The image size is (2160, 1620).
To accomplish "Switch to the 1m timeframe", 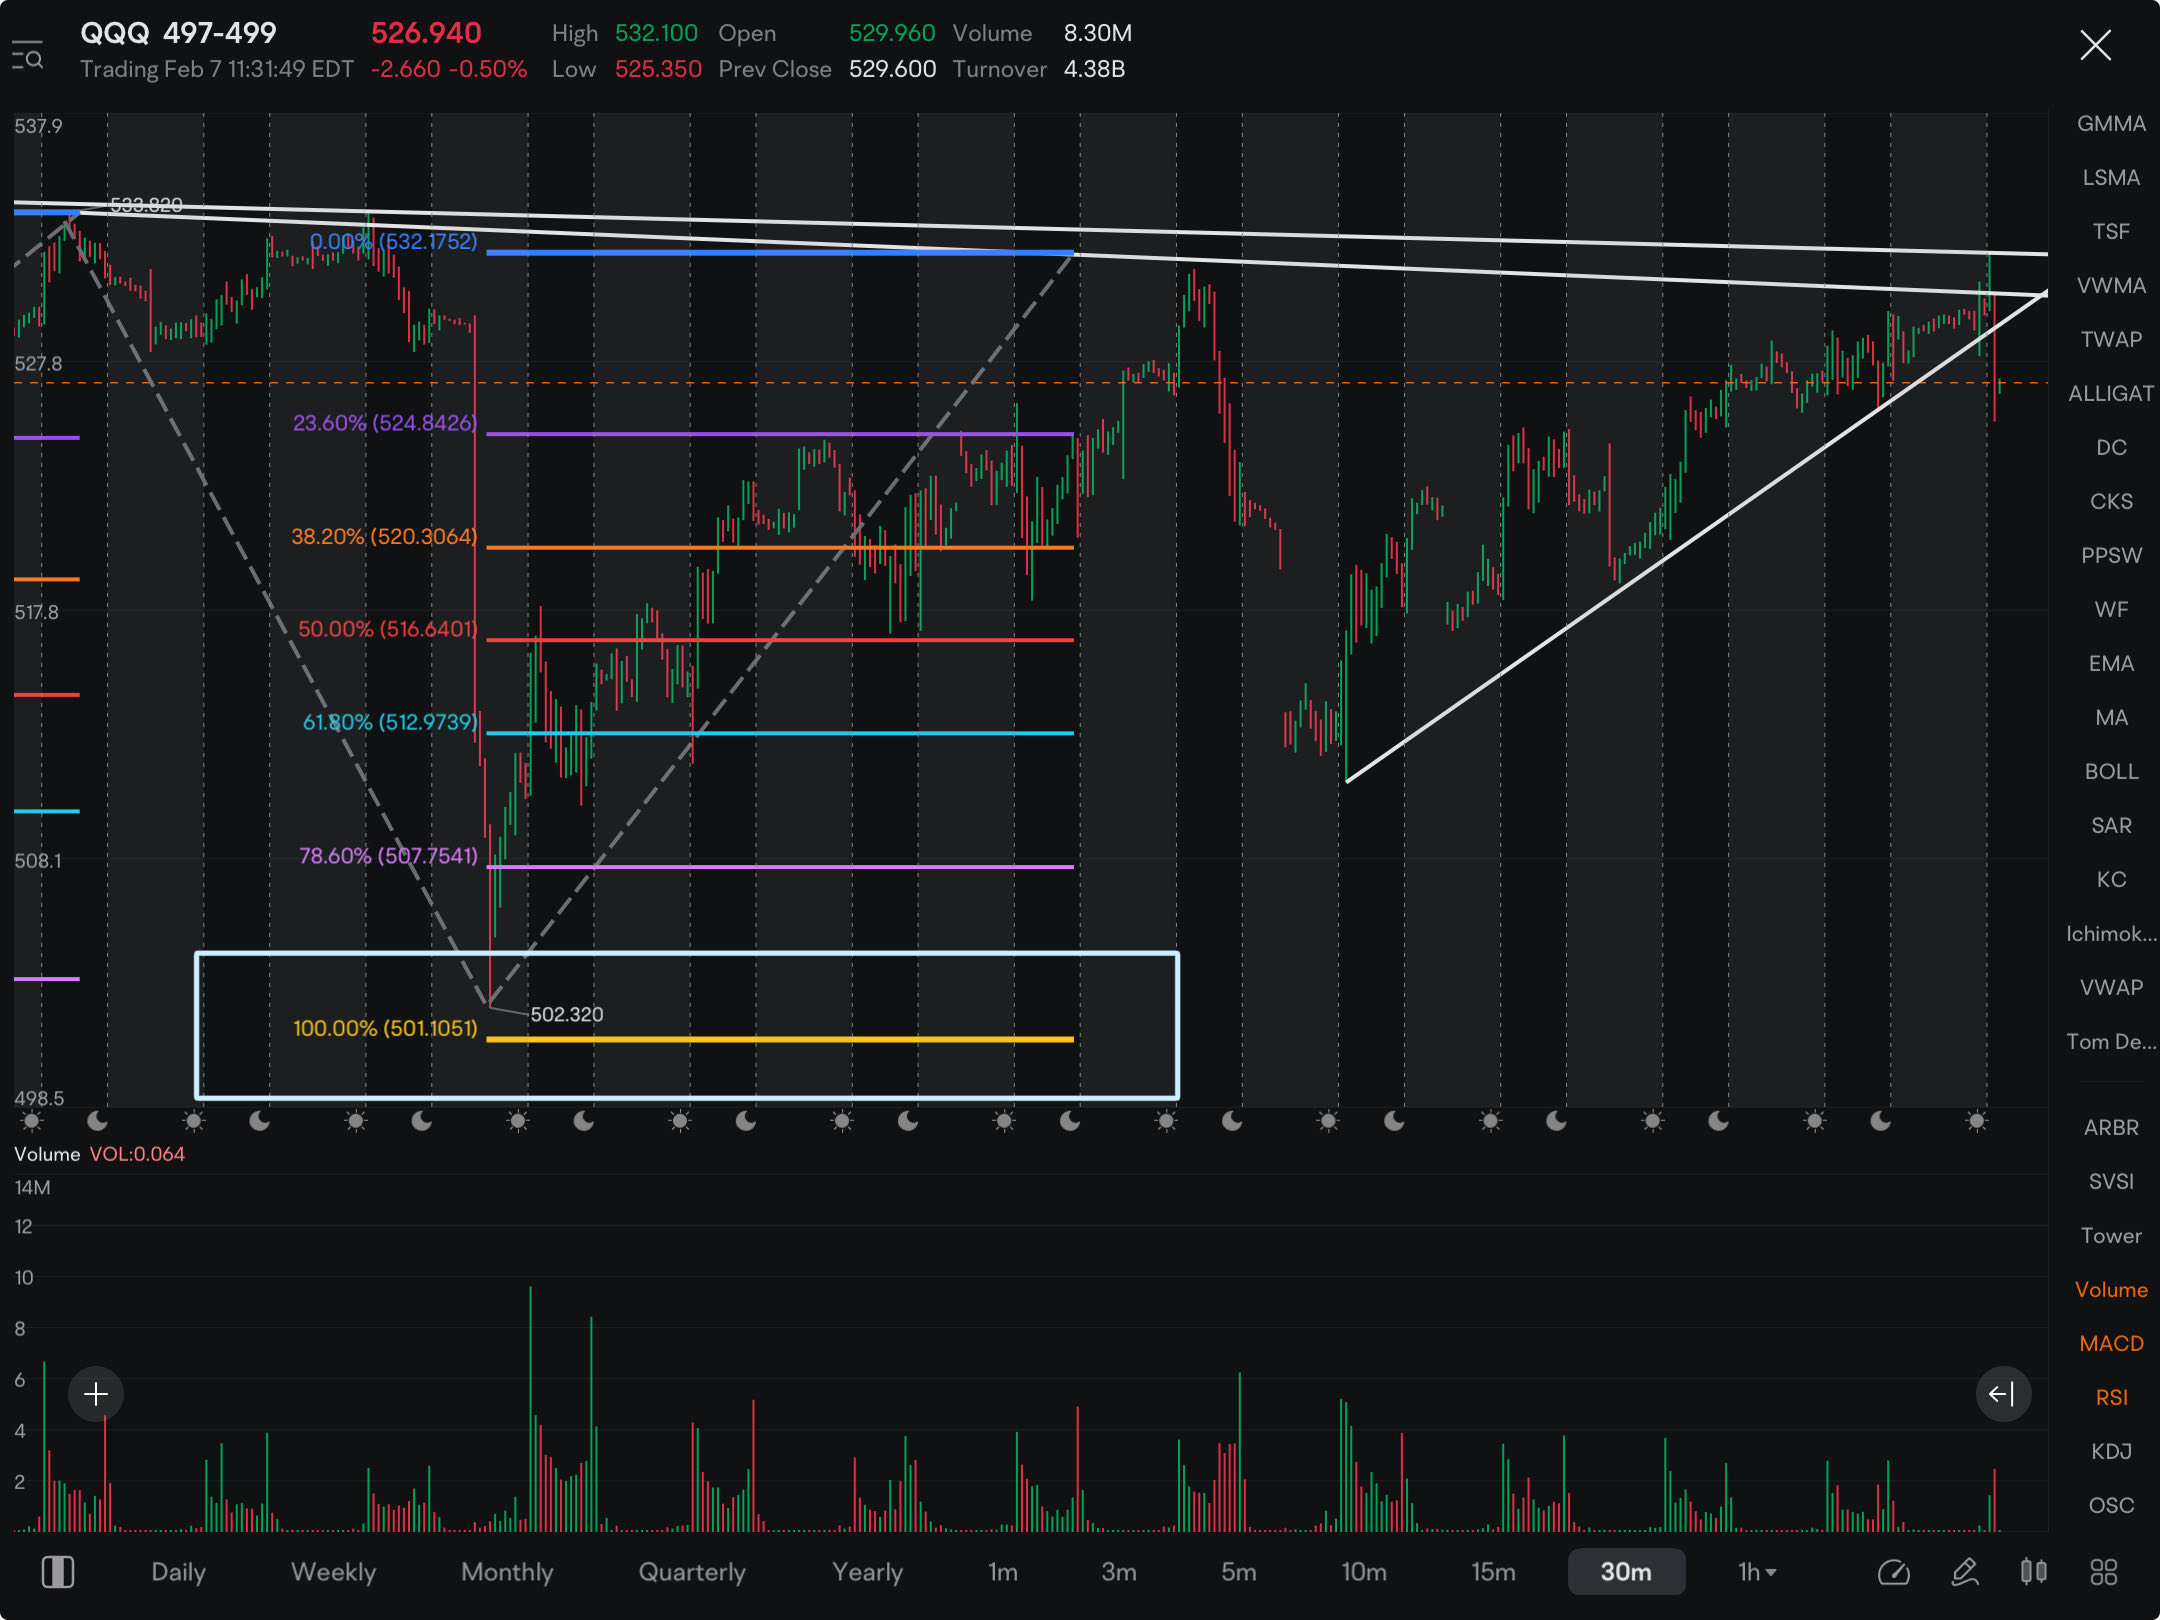I will tap(1003, 1572).
